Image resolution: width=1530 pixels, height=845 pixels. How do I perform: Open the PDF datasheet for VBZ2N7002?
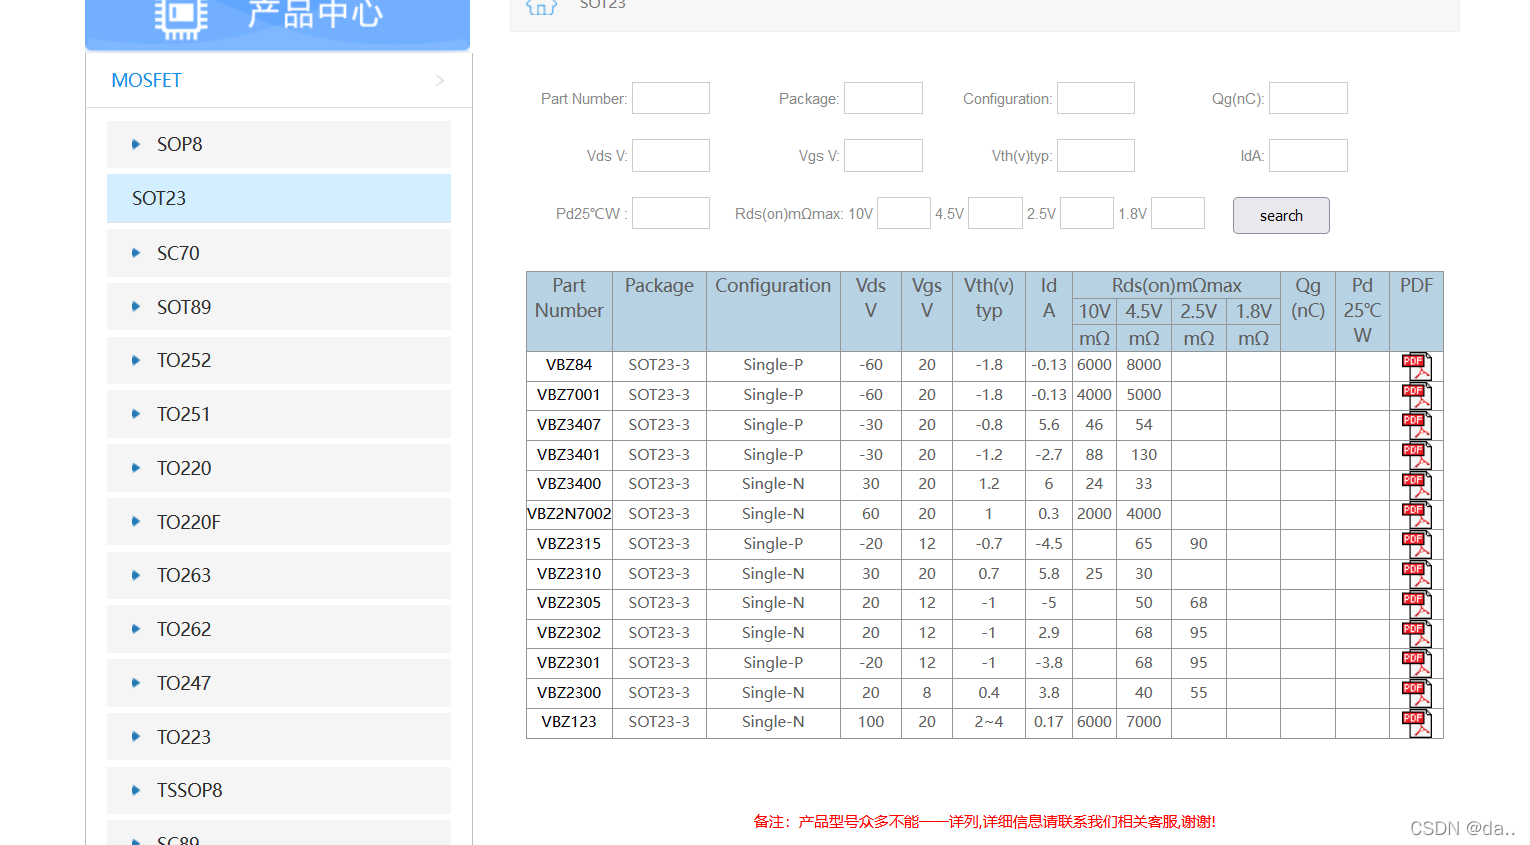pyautogui.click(x=1416, y=513)
